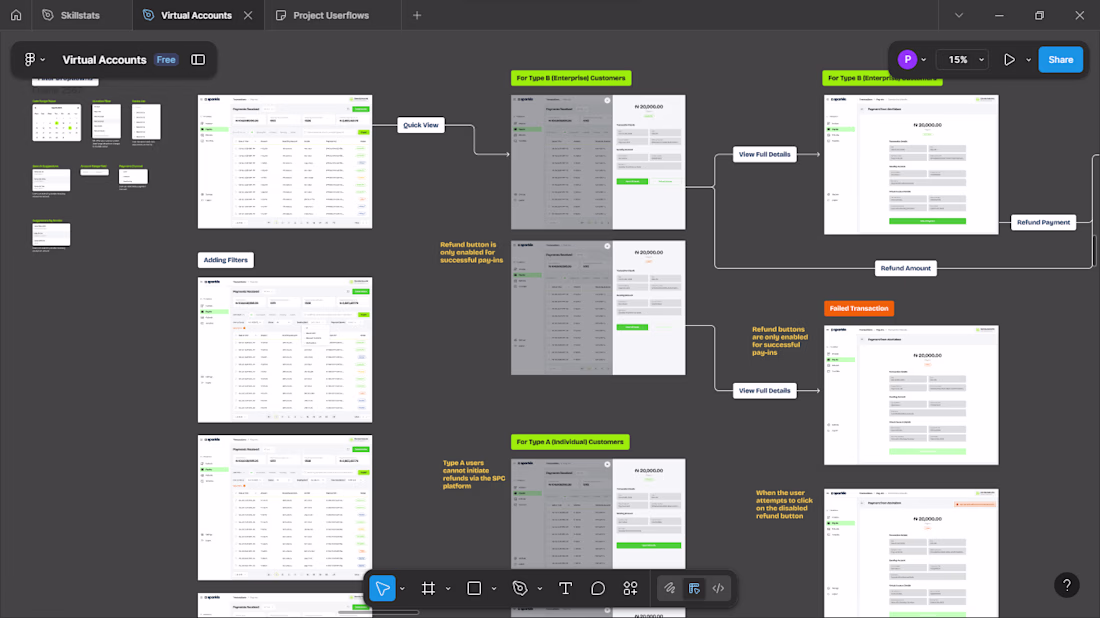Open the Actions components icon
The width and height of the screenshot is (1100, 618).
tap(631, 589)
